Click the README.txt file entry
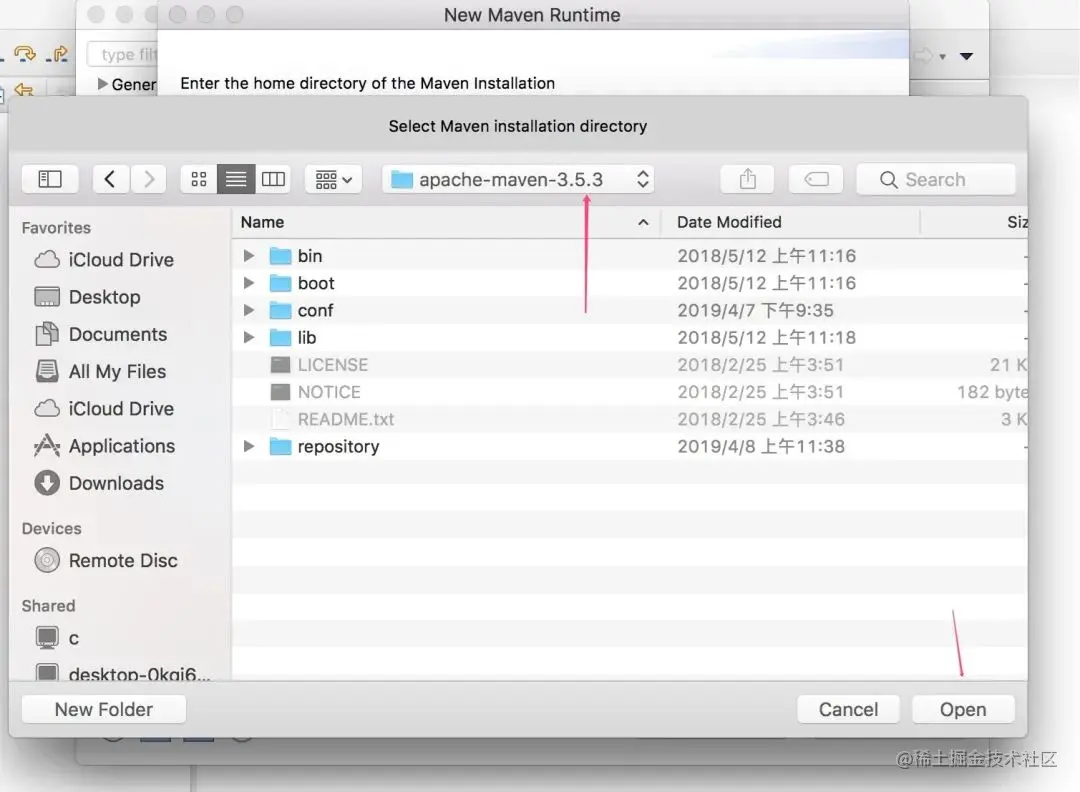Image resolution: width=1080 pixels, height=792 pixels. [x=346, y=419]
